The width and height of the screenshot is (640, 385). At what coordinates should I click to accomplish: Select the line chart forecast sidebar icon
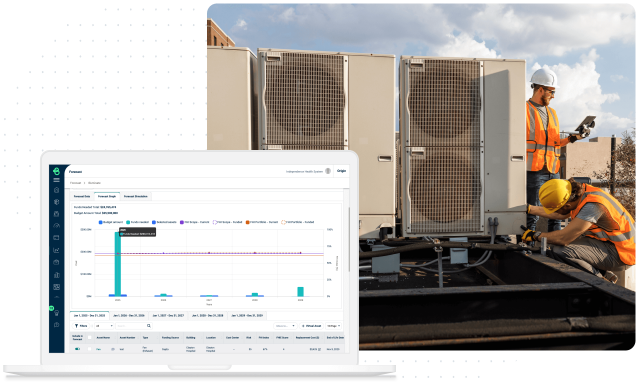tap(56, 250)
